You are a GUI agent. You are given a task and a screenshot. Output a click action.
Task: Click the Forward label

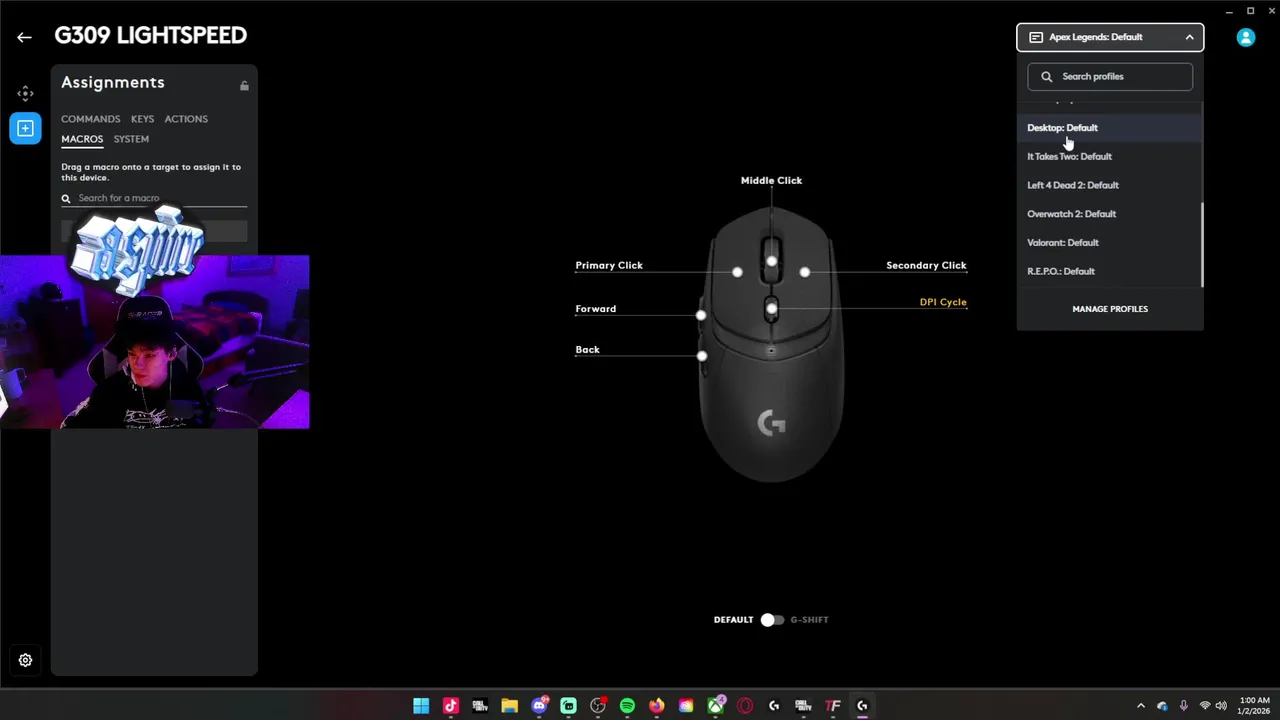(596, 309)
